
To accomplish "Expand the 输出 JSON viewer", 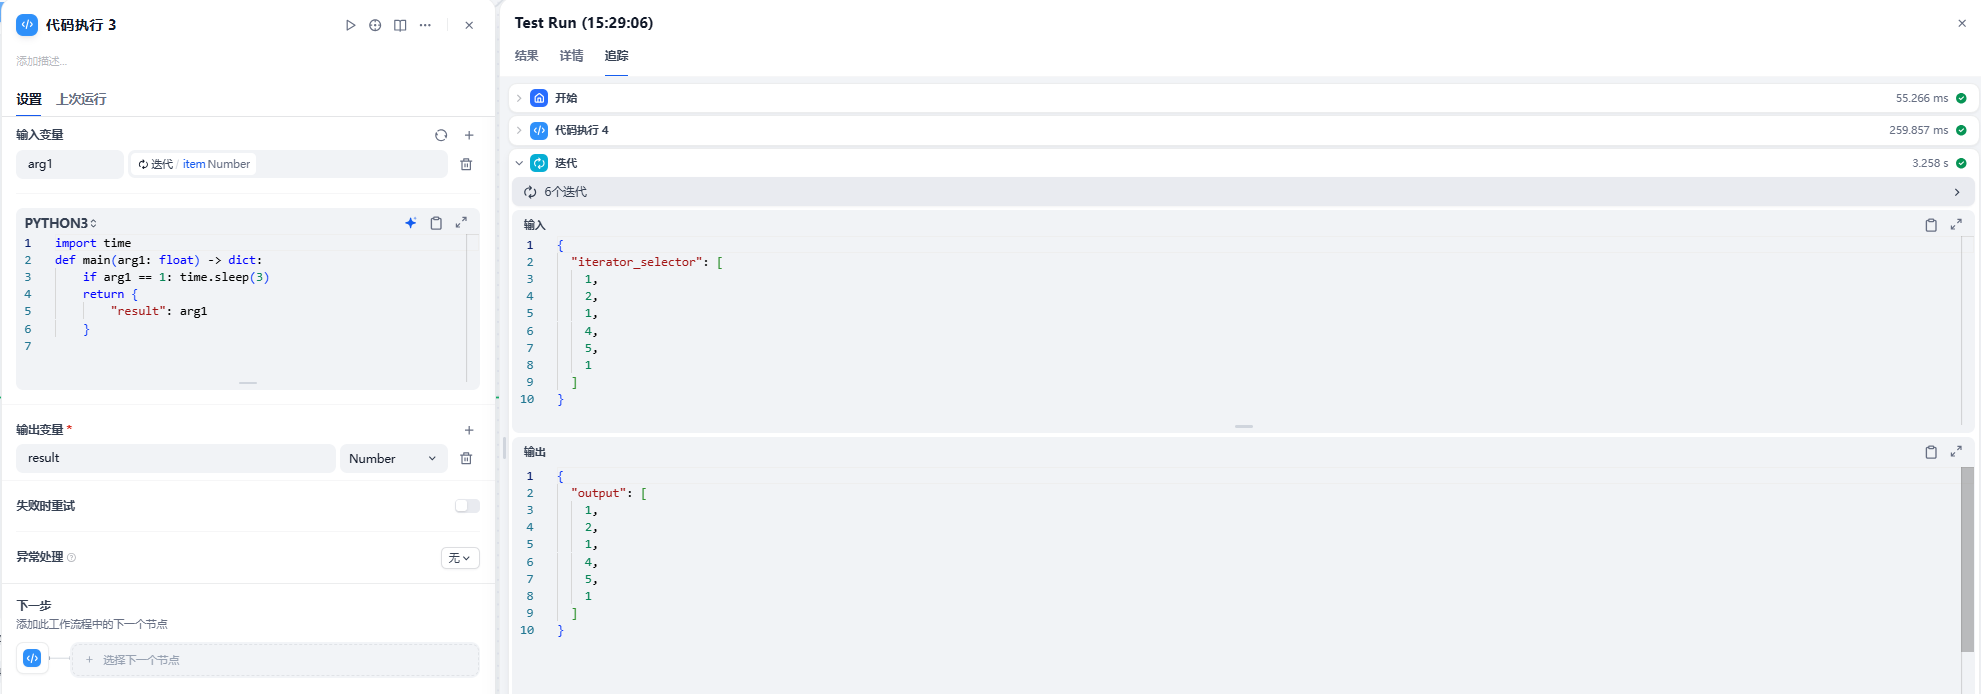I will point(1956,451).
